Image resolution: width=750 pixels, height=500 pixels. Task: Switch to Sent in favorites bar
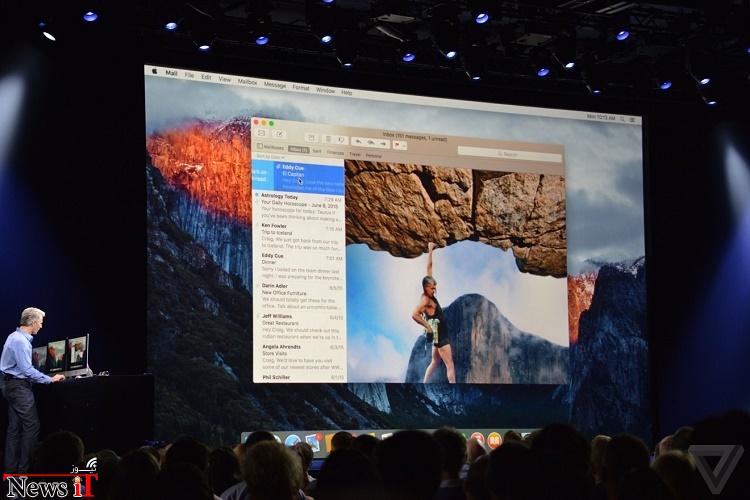click(x=317, y=151)
